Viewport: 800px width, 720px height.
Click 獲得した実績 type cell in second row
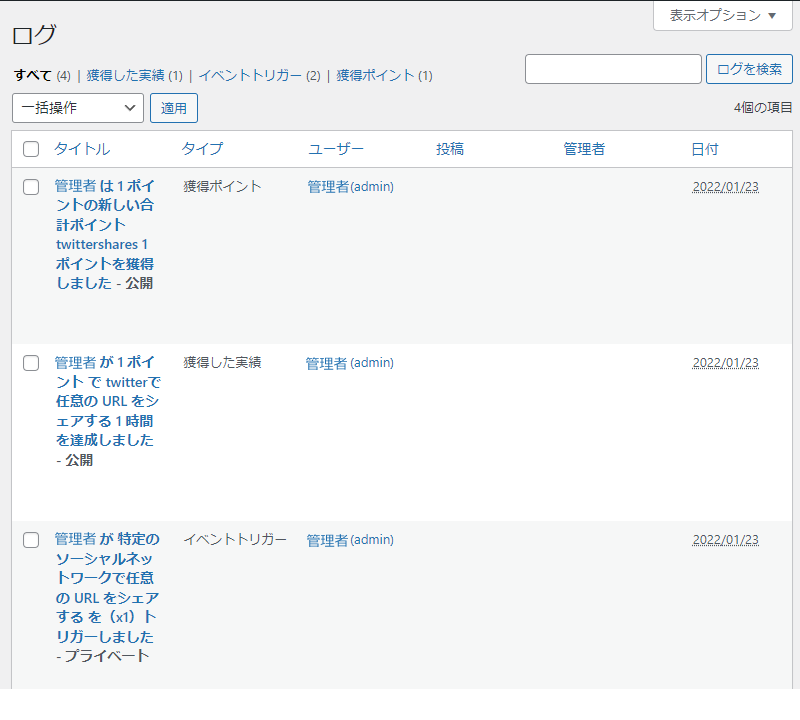(x=222, y=362)
